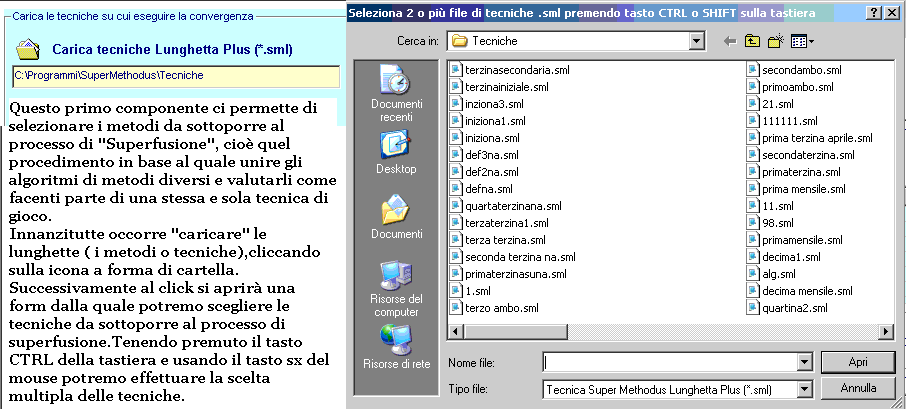The height and width of the screenshot is (409, 906).
Task: Select file 98.sml
Action: tap(770, 223)
